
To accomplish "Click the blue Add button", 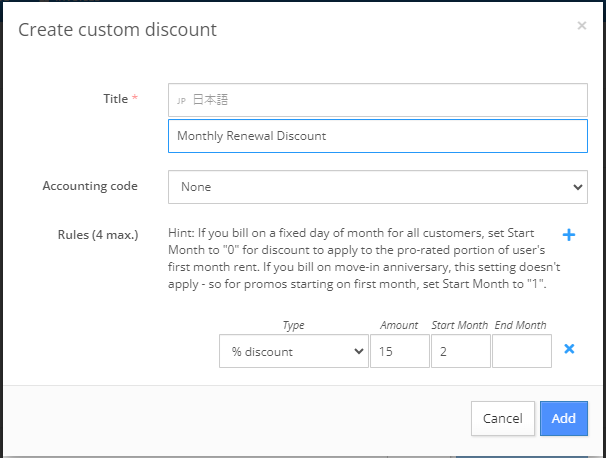I will click(x=563, y=418).
